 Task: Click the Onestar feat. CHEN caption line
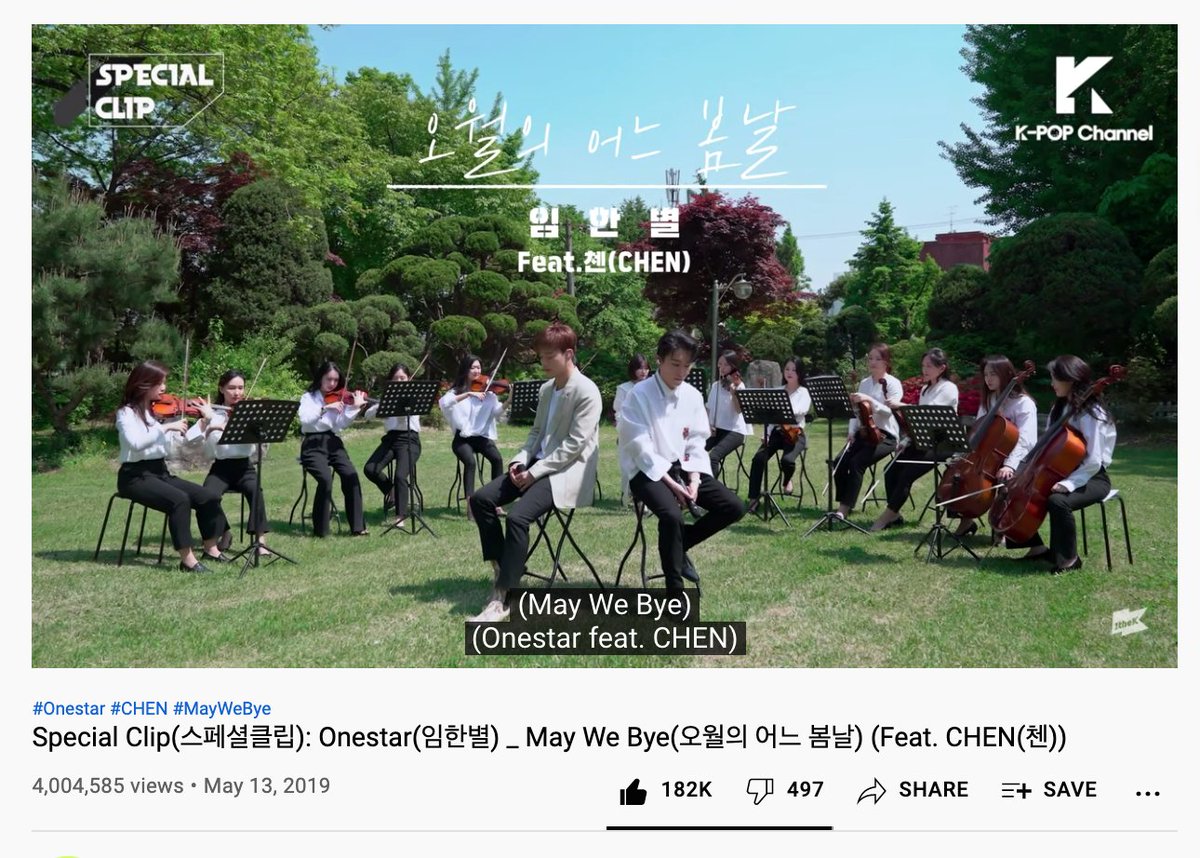(605, 638)
